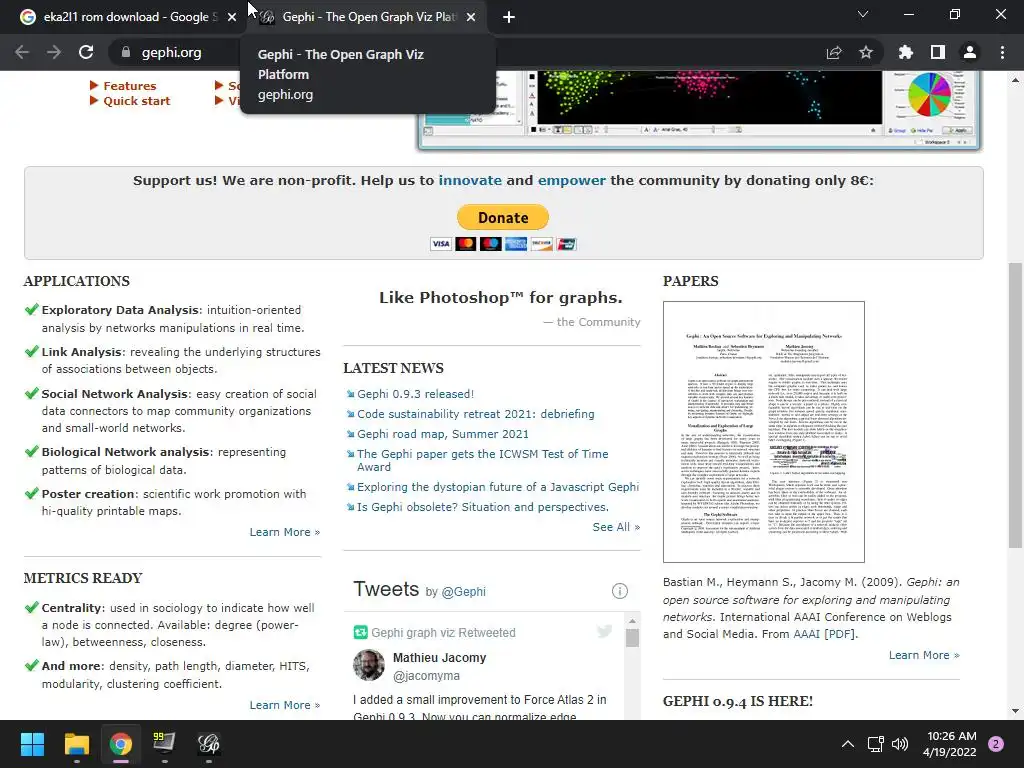Open Mathieu Jacomy tweet author name
The width and height of the screenshot is (1024, 768).
440,658
